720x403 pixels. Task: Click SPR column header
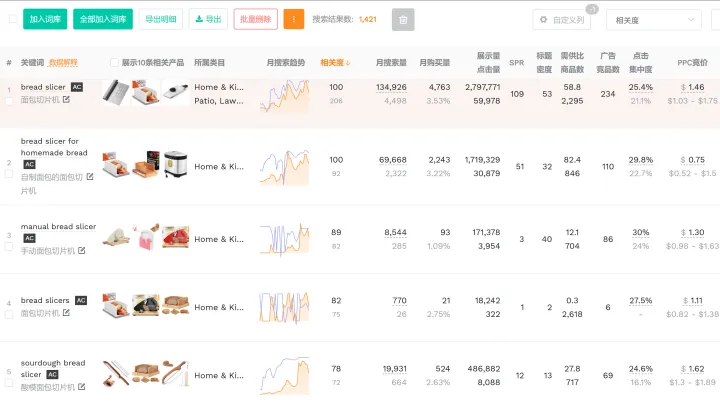(517, 63)
